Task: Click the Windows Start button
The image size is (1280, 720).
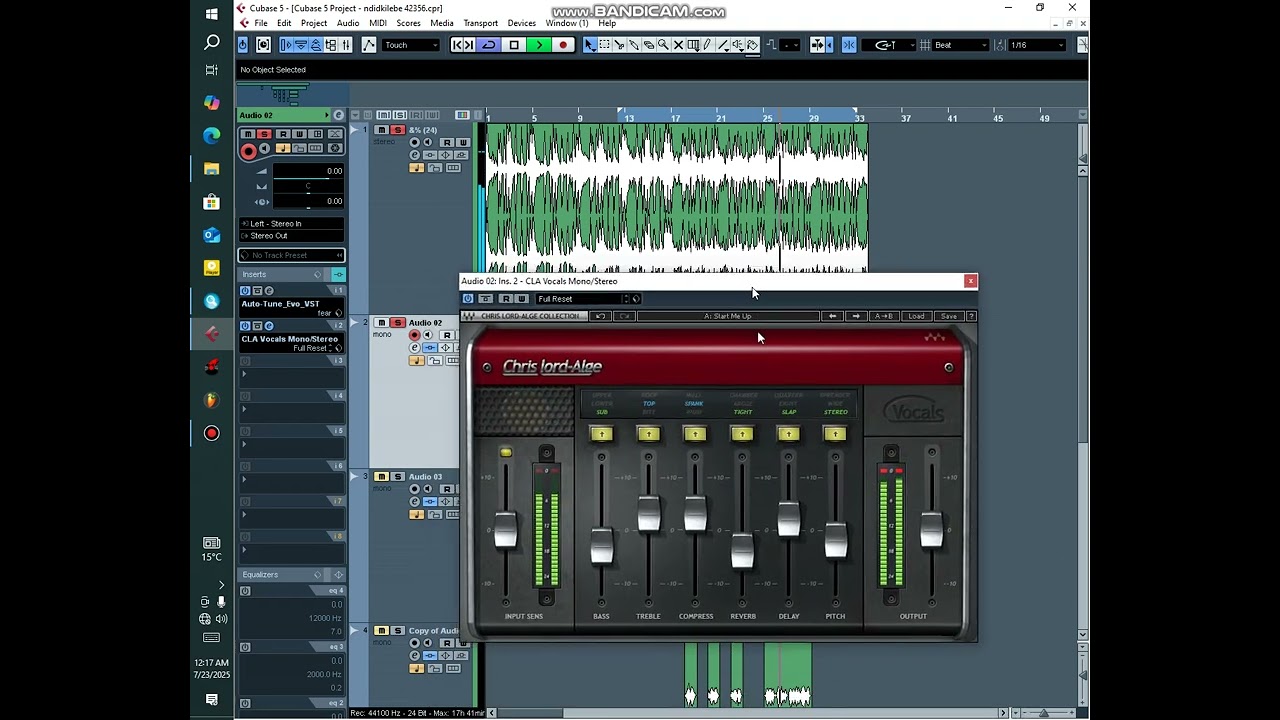Action: [x=211, y=14]
